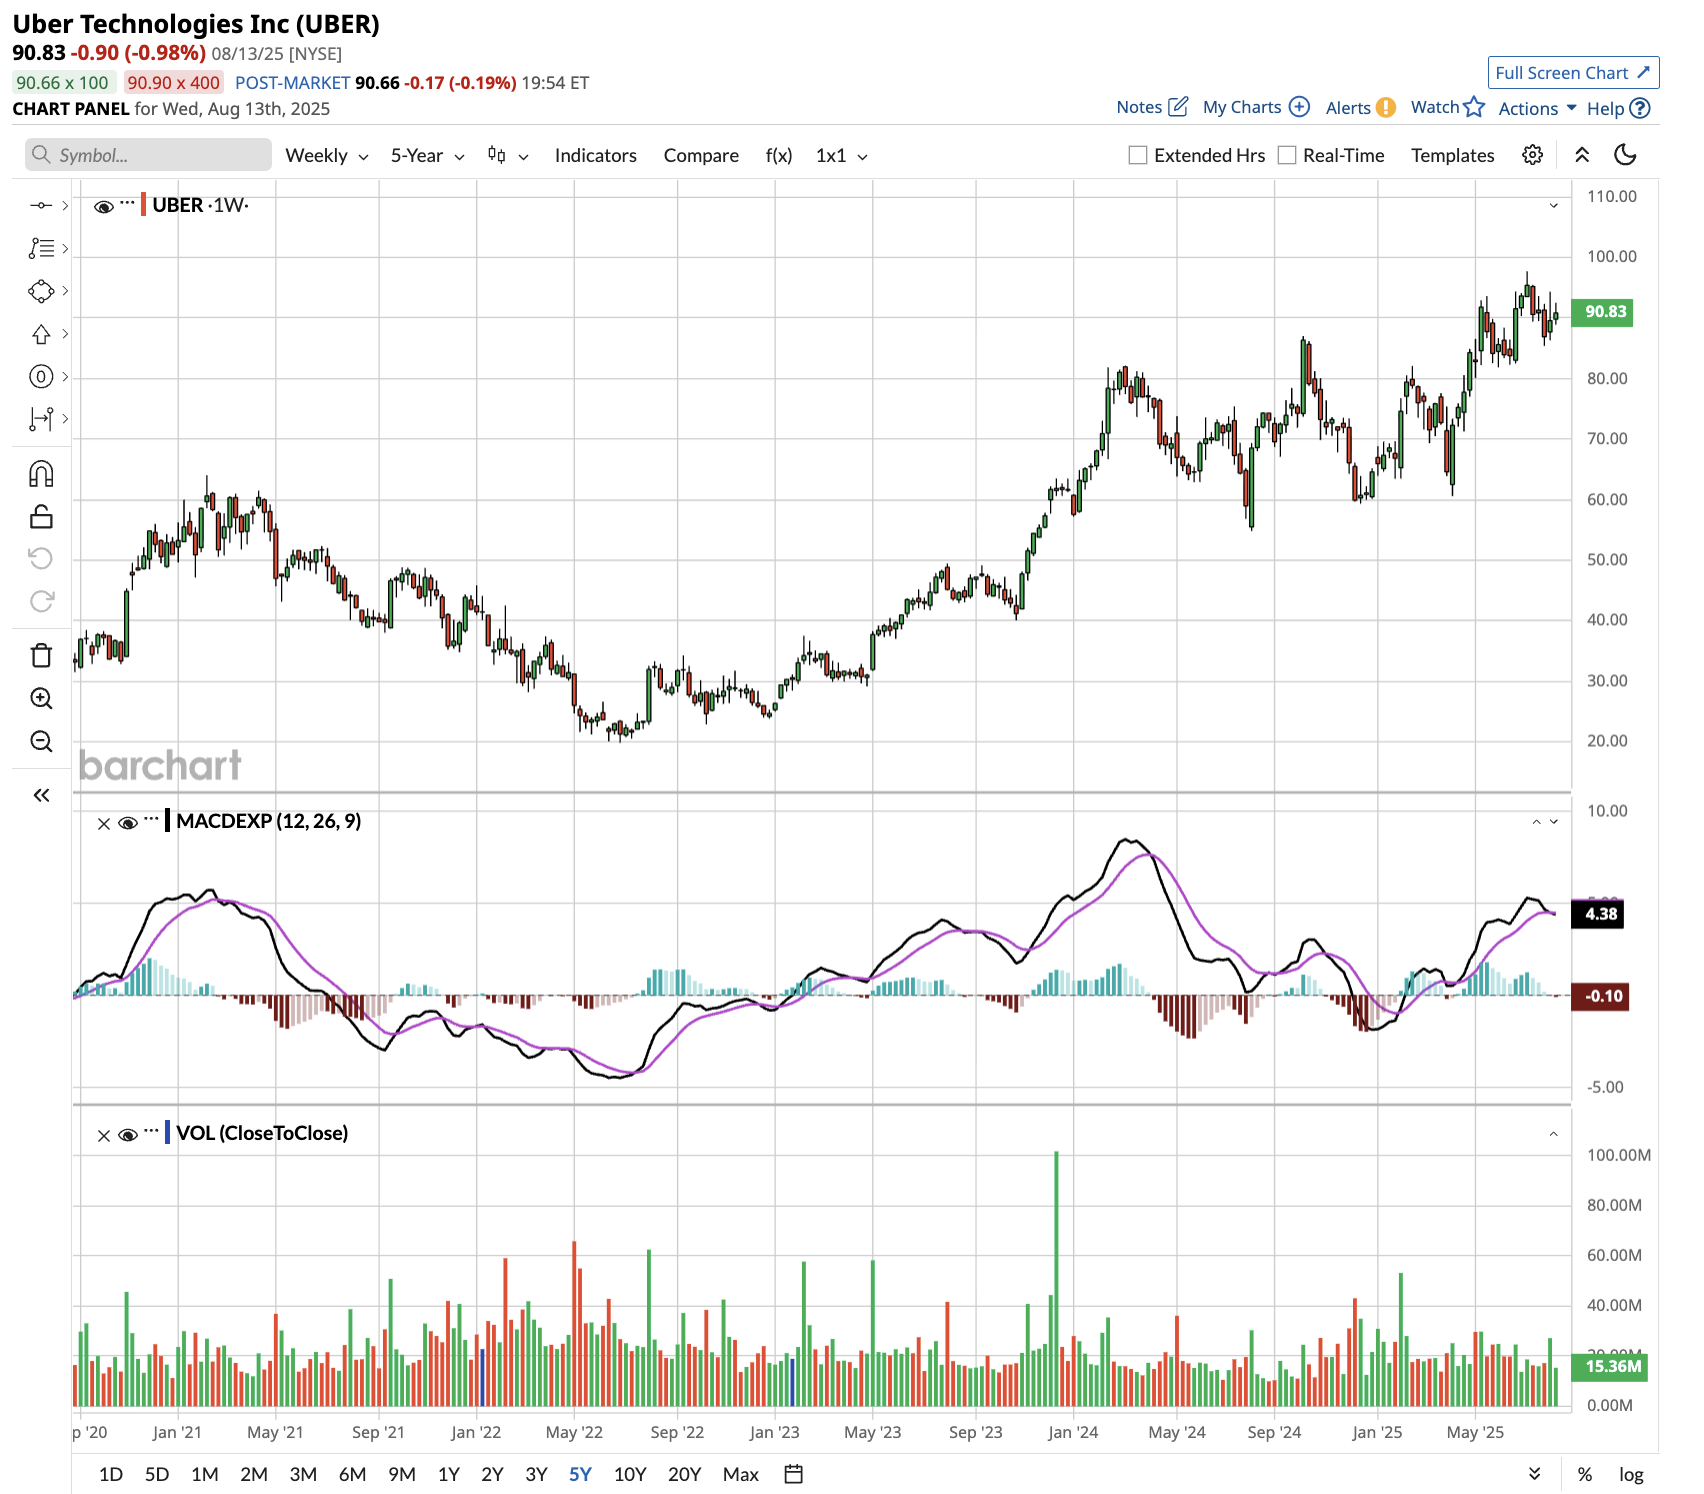
Task: Select the 10Y time range
Action: point(630,1474)
